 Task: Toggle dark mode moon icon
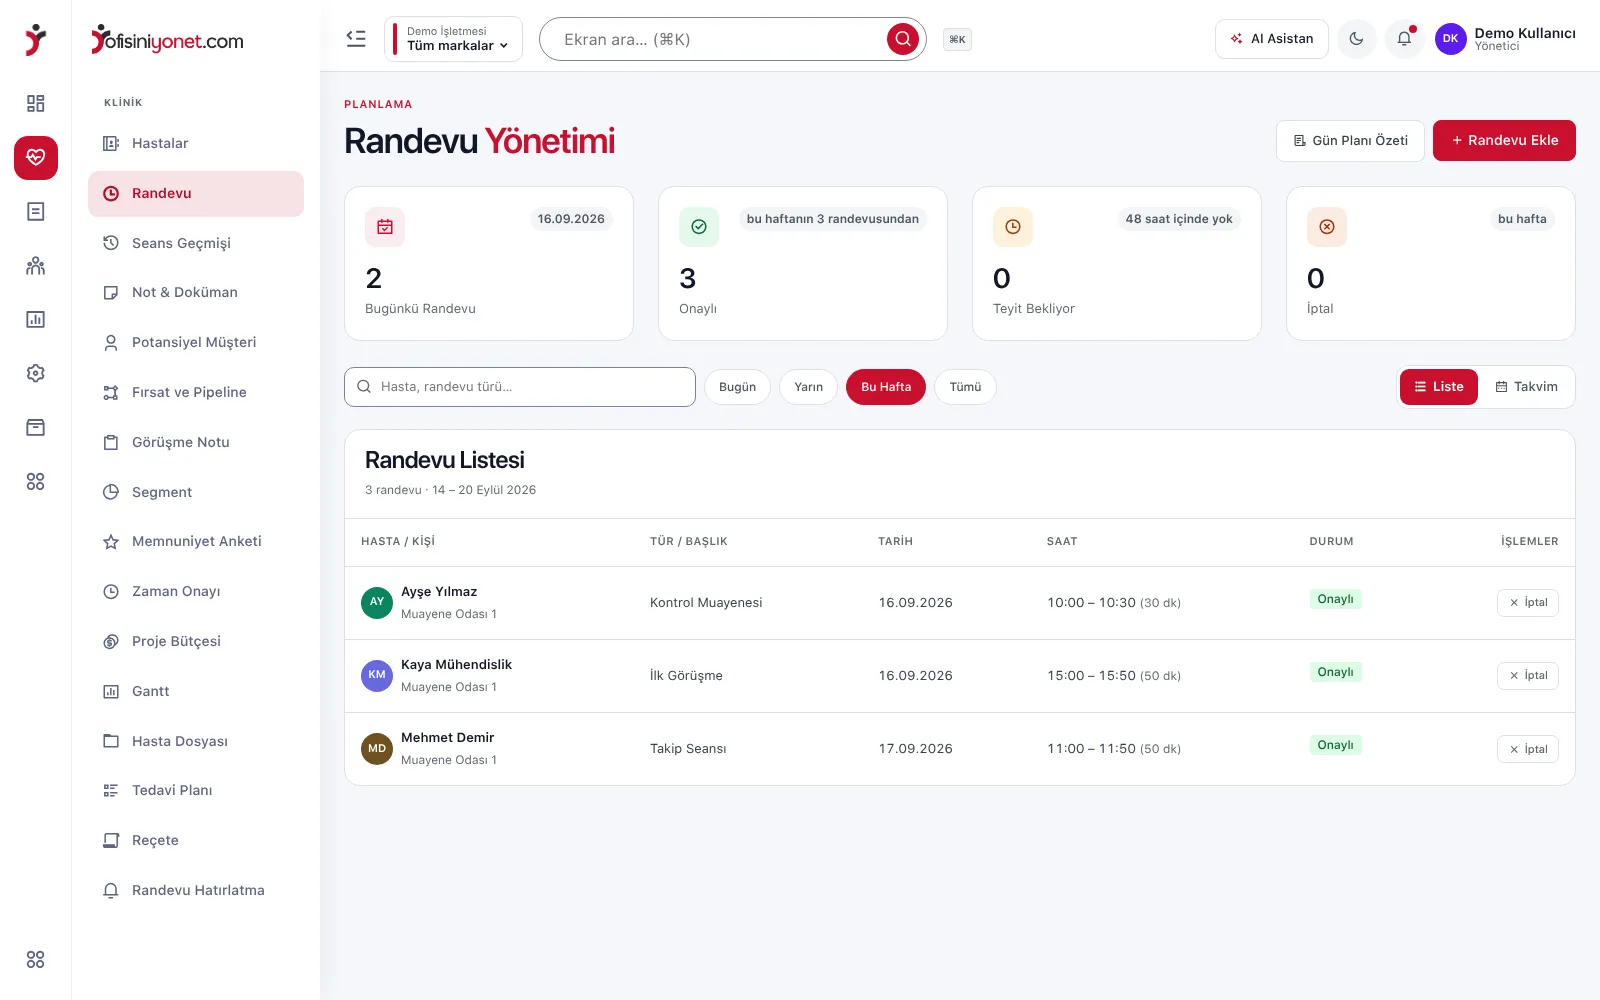coord(1356,39)
